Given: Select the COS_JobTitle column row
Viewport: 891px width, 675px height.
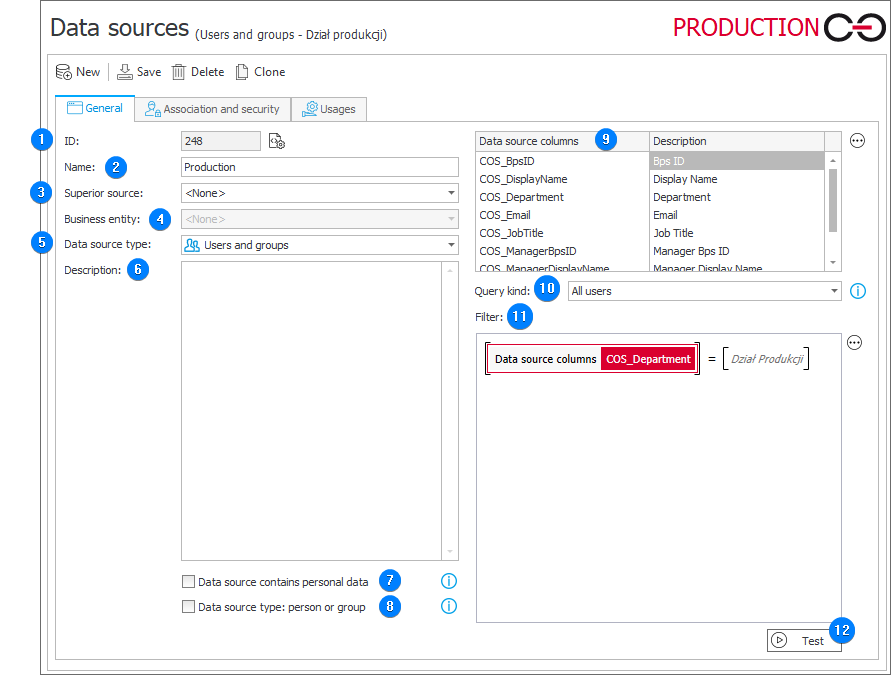Looking at the screenshot, I should 563,233.
